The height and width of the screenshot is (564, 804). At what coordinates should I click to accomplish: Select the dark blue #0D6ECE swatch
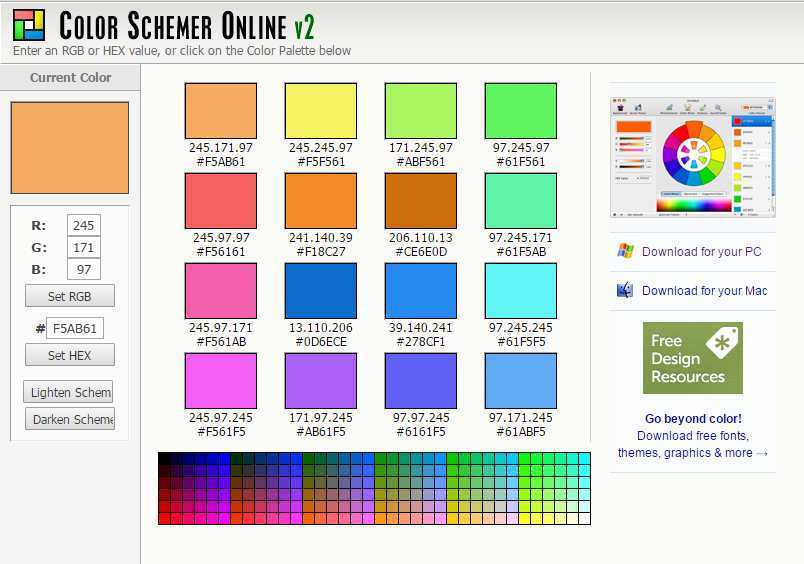click(x=321, y=291)
